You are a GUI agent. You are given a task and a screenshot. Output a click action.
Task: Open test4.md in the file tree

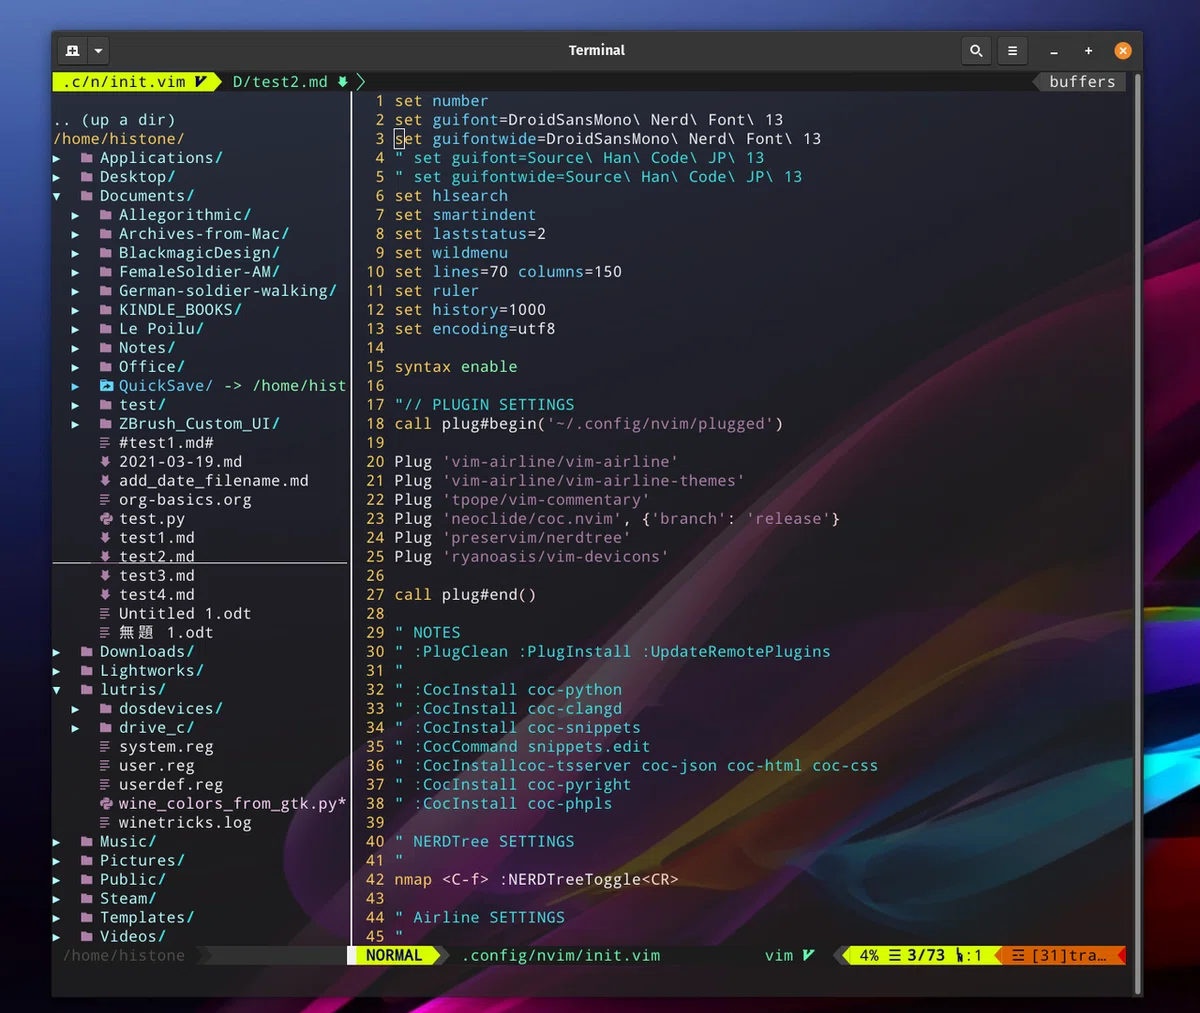(157, 595)
